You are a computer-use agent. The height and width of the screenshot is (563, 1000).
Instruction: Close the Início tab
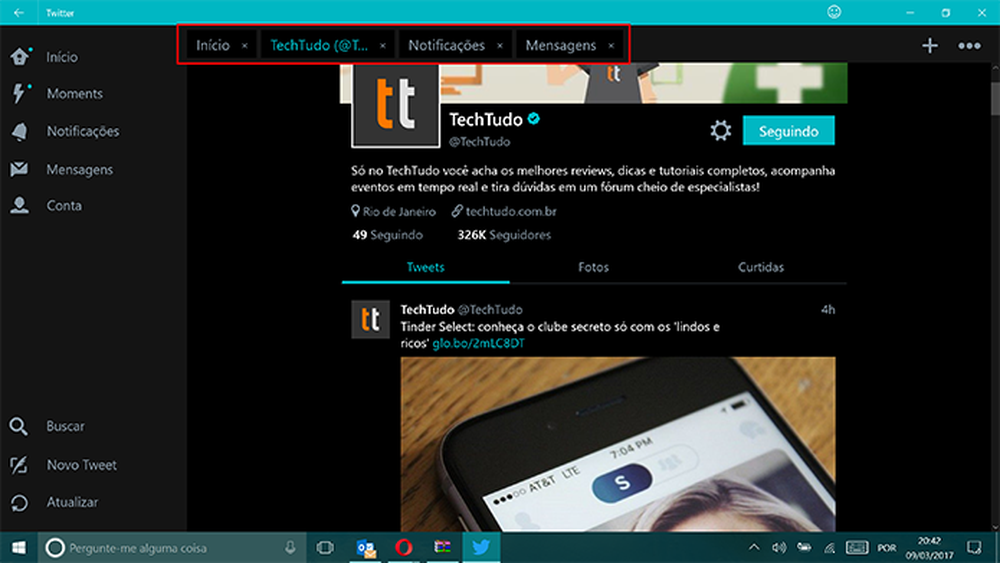tap(244, 46)
